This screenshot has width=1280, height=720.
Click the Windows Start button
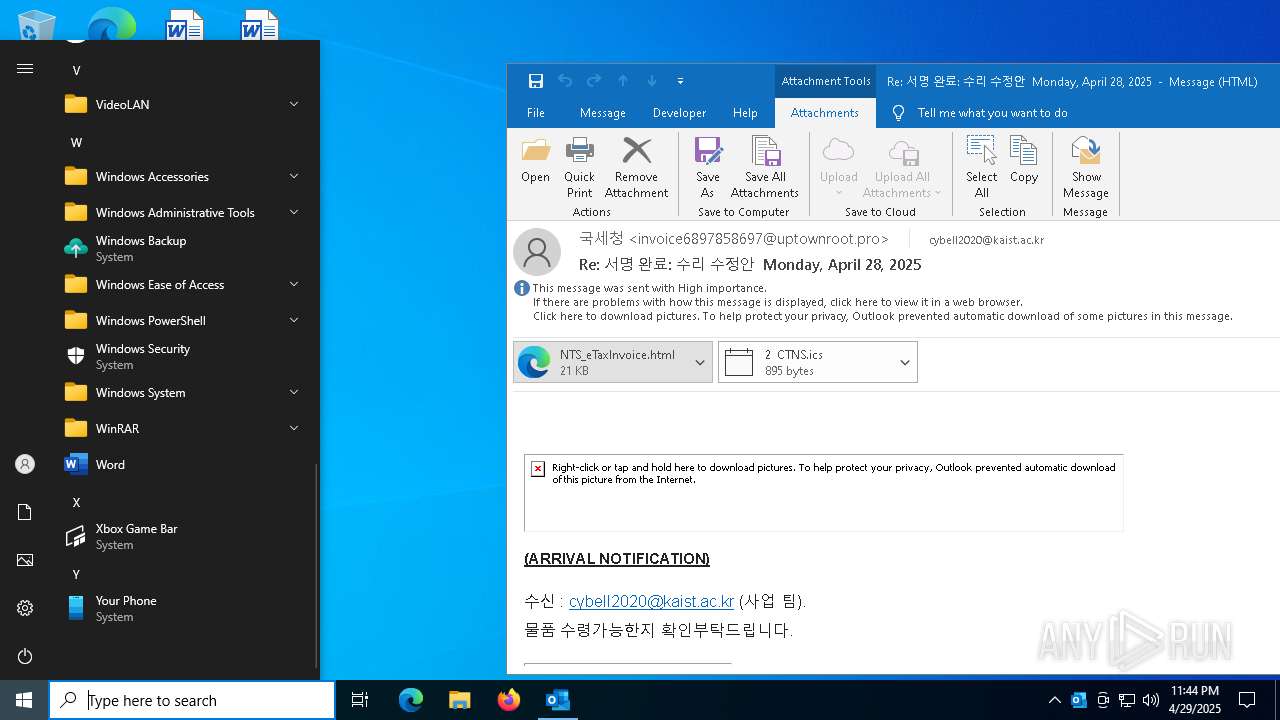[24, 700]
